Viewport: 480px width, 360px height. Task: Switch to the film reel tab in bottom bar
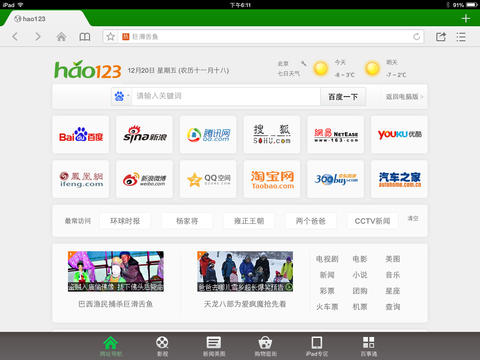tap(162, 346)
